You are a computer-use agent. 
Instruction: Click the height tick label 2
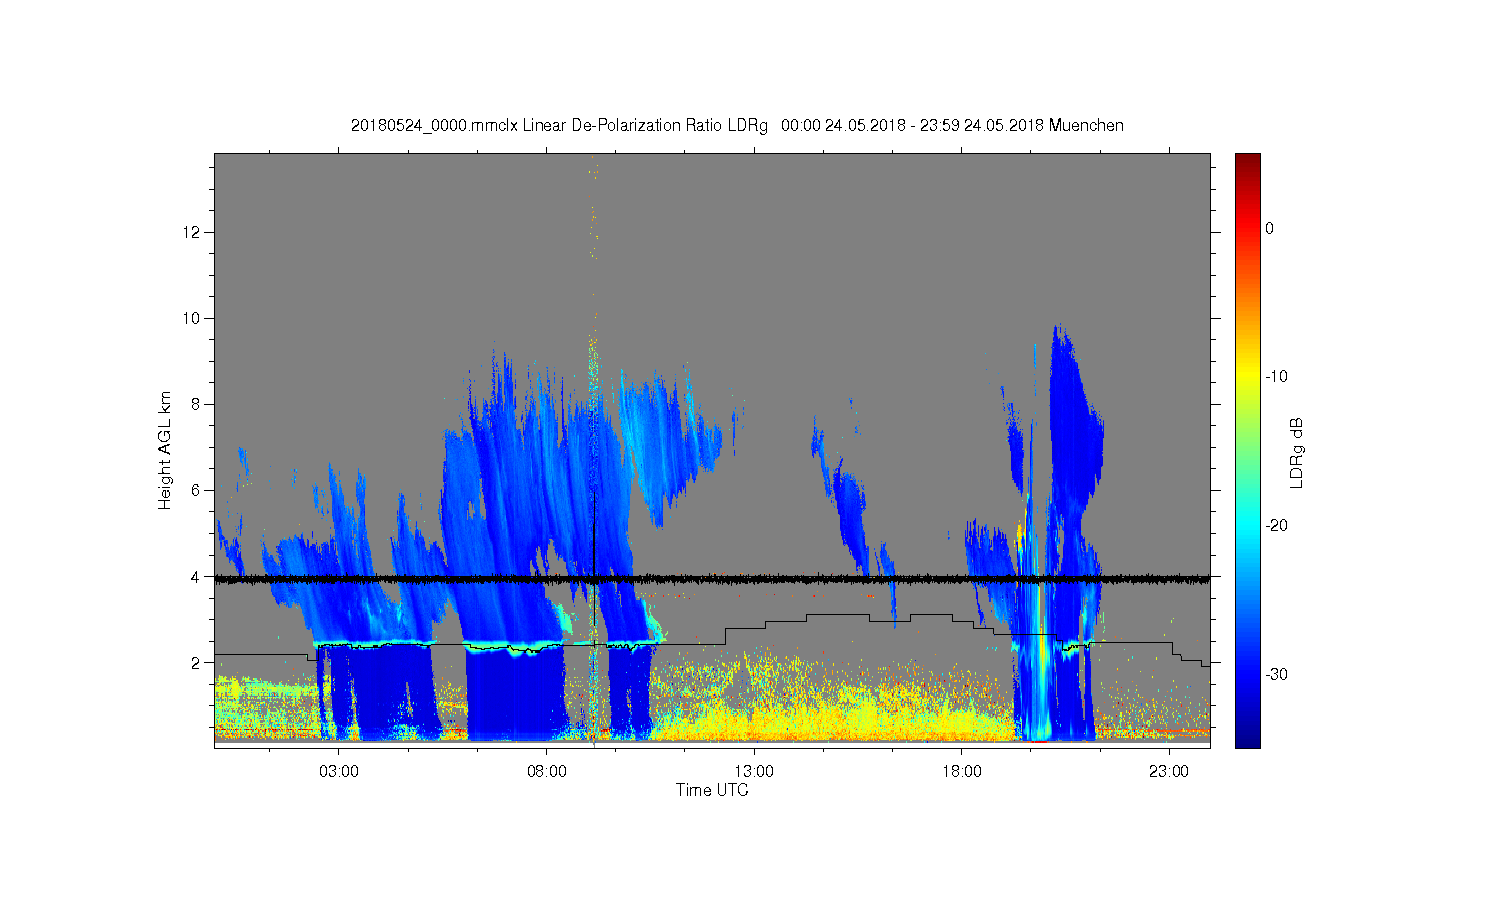tap(196, 663)
